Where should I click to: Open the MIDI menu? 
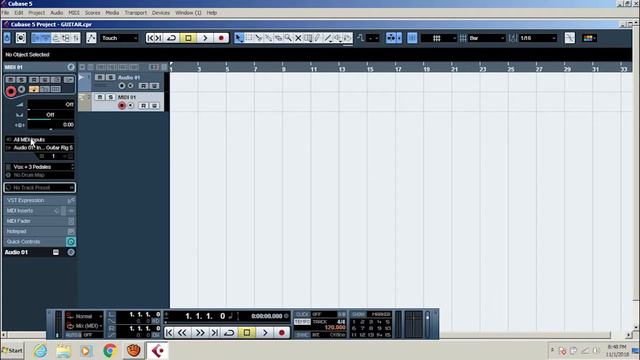pyautogui.click(x=74, y=13)
